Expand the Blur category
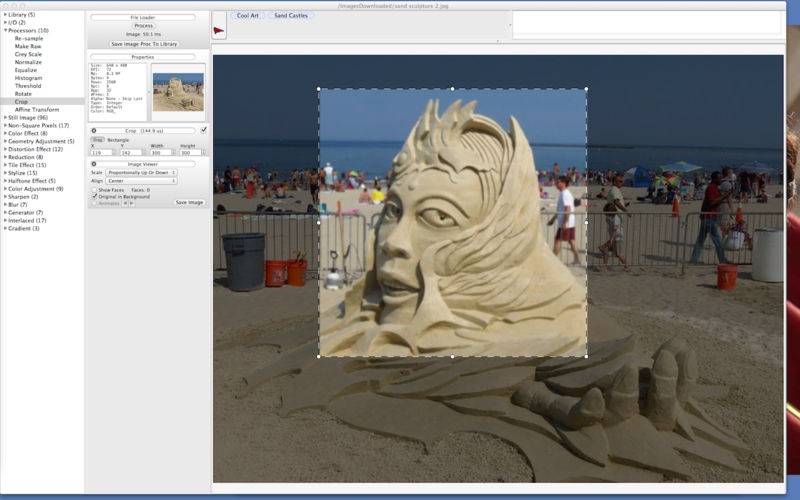The height and width of the screenshot is (500, 800). point(5,205)
